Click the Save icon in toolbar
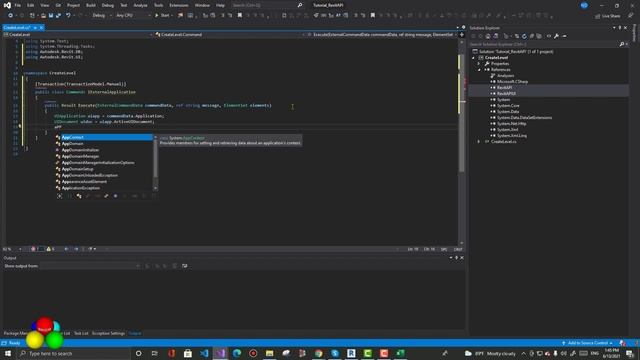The width and height of the screenshot is (640, 360). (51, 16)
